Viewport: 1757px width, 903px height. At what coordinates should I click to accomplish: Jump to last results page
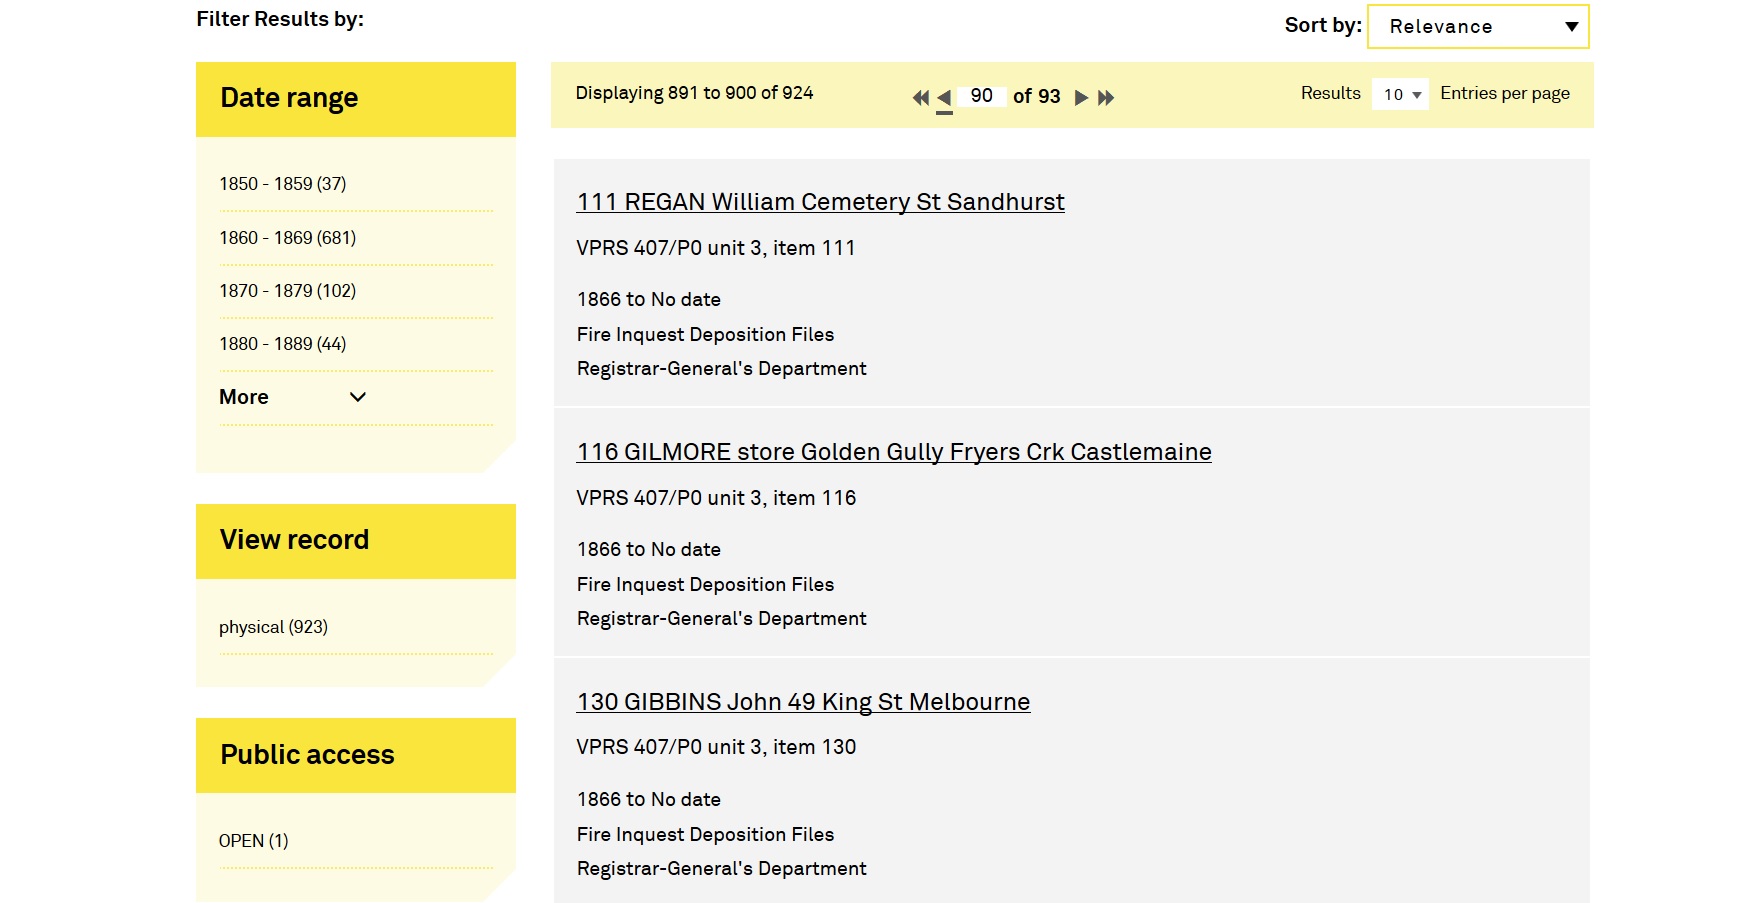coord(1106,97)
